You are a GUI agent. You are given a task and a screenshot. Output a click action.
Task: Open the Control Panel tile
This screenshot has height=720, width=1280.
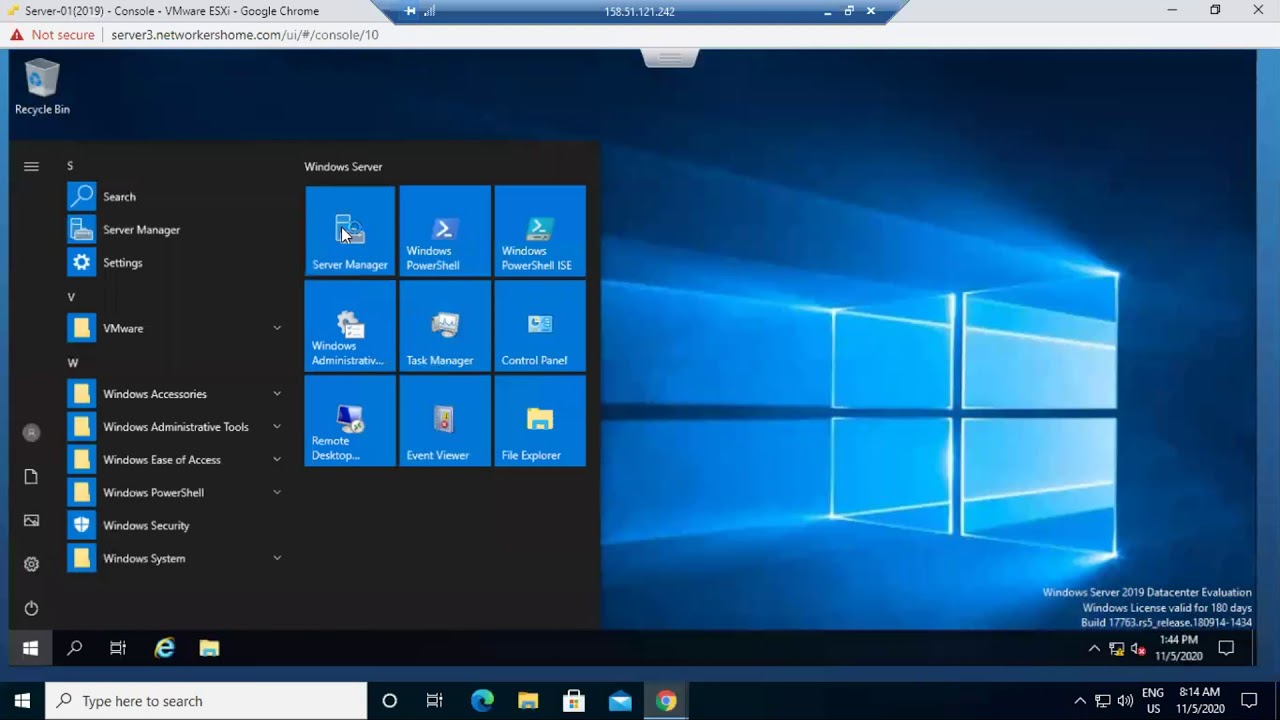tap(540, 326)
